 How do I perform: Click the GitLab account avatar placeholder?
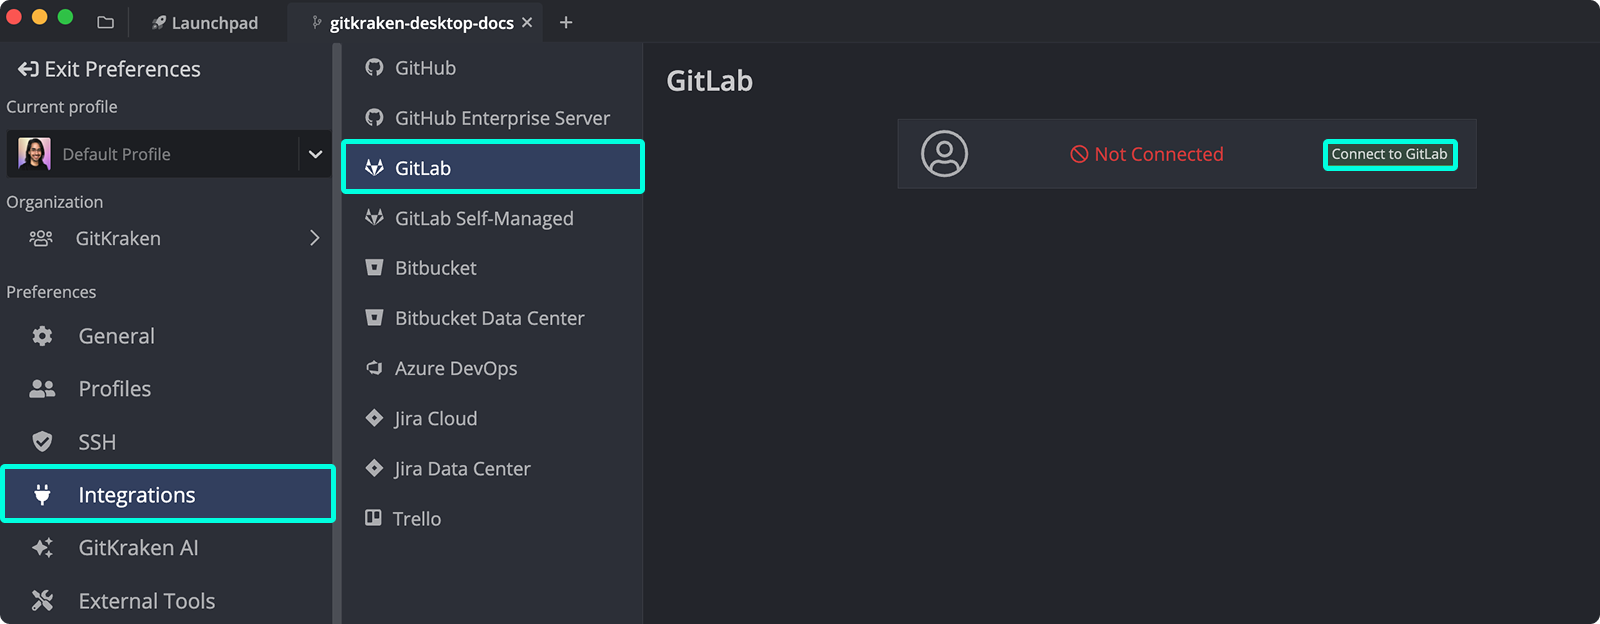coord(944,154)
